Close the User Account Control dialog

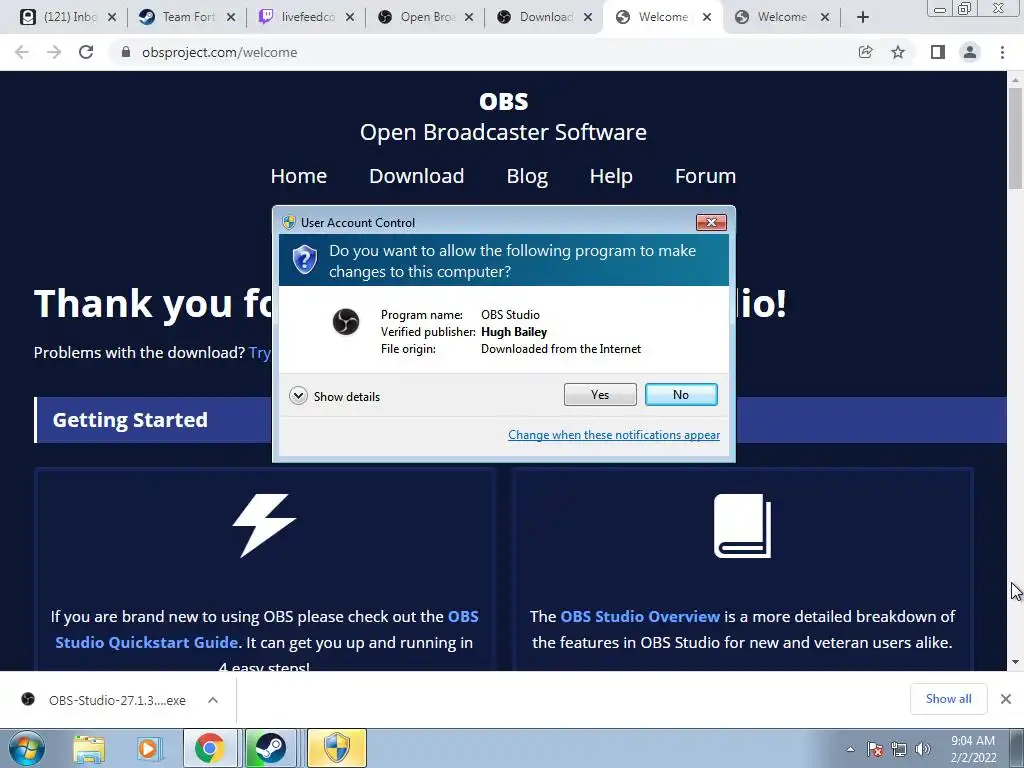(x=711, y=223)
